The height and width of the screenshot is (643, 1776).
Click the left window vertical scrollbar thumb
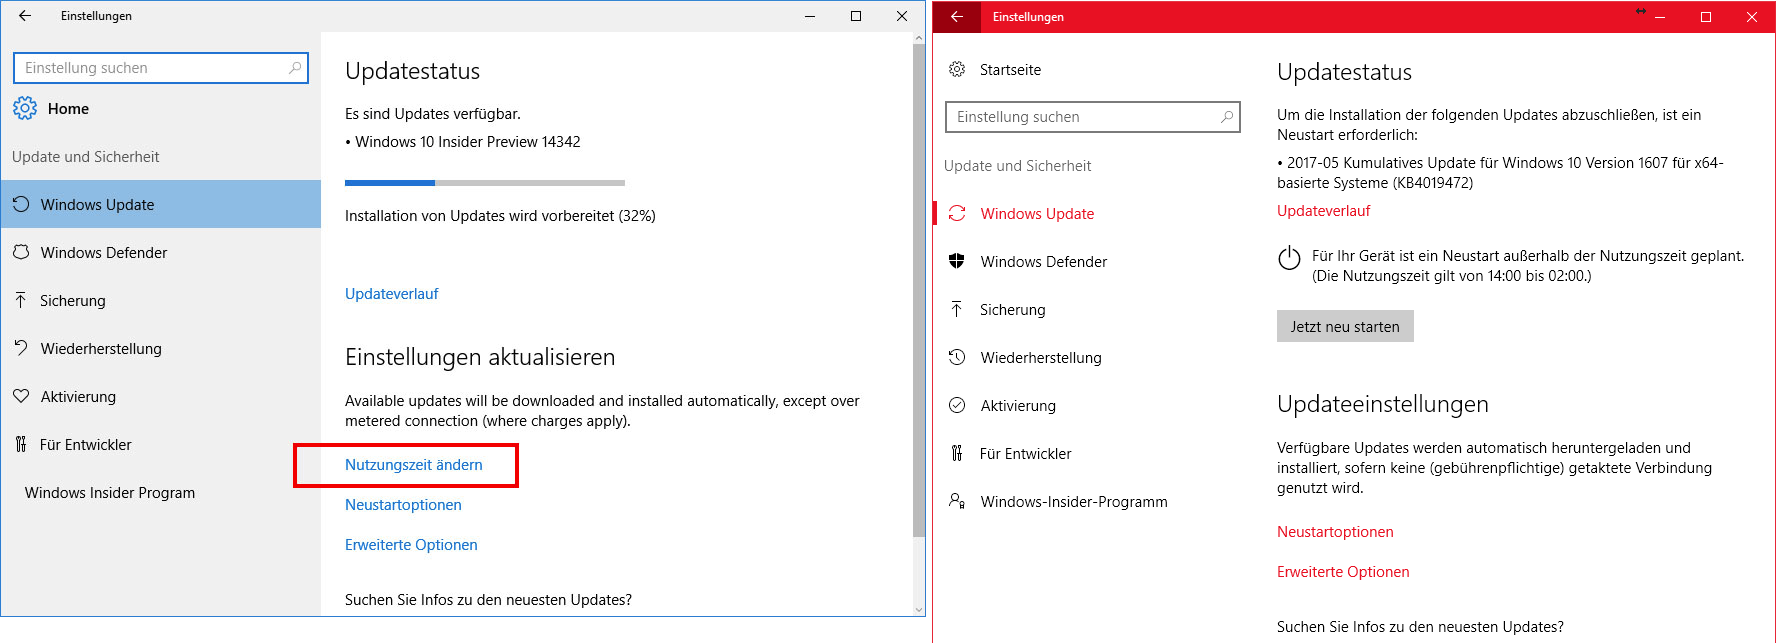pos(919,290)
